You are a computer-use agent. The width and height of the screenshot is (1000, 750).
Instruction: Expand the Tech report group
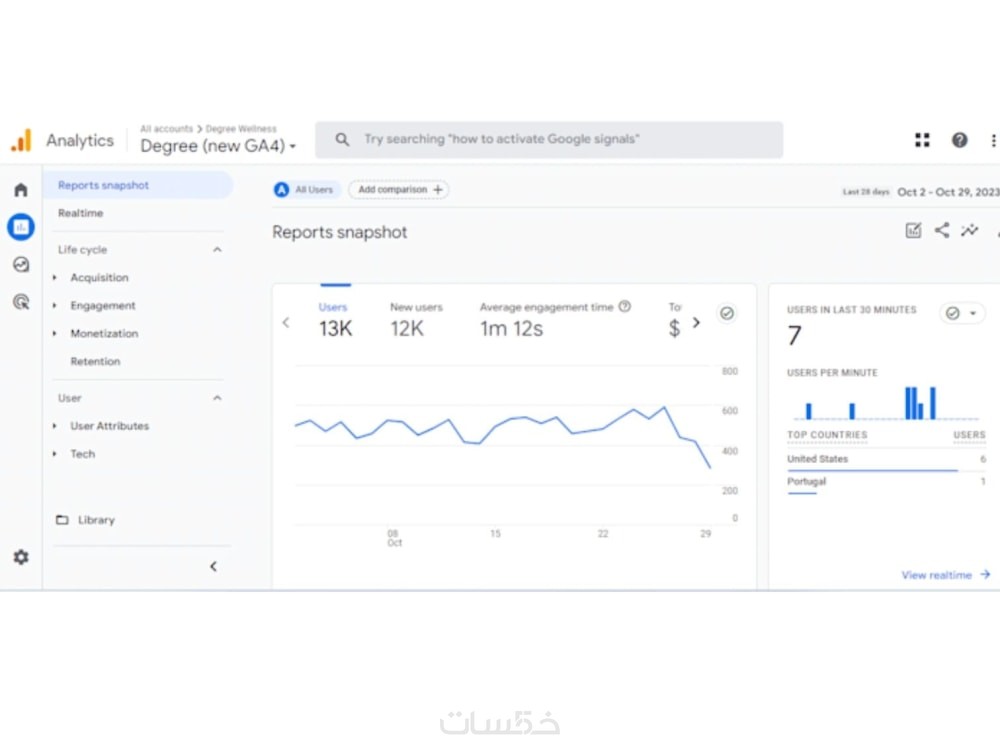(x=55, y=454)
